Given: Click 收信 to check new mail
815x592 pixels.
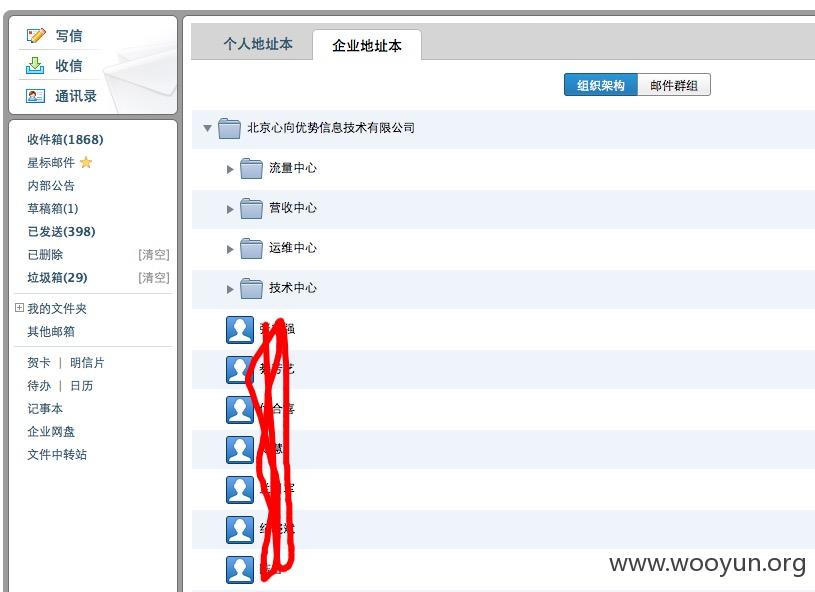Looking at the screenshot, I should coord(69,65).
